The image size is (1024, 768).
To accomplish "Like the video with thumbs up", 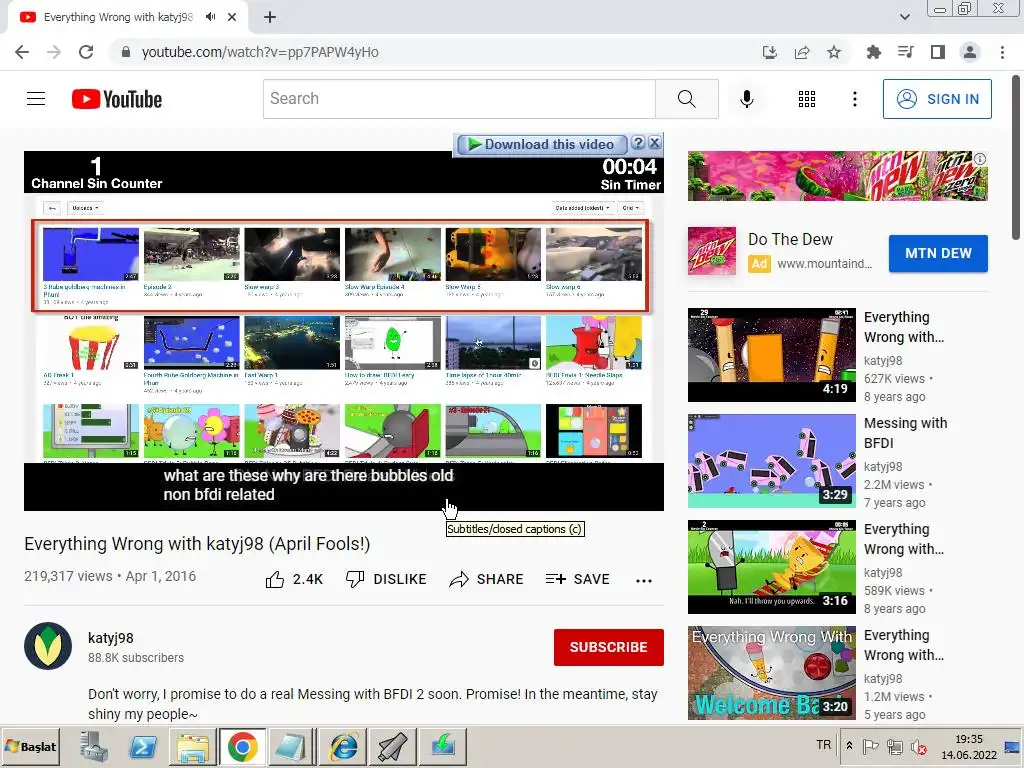I will (294, 579).
